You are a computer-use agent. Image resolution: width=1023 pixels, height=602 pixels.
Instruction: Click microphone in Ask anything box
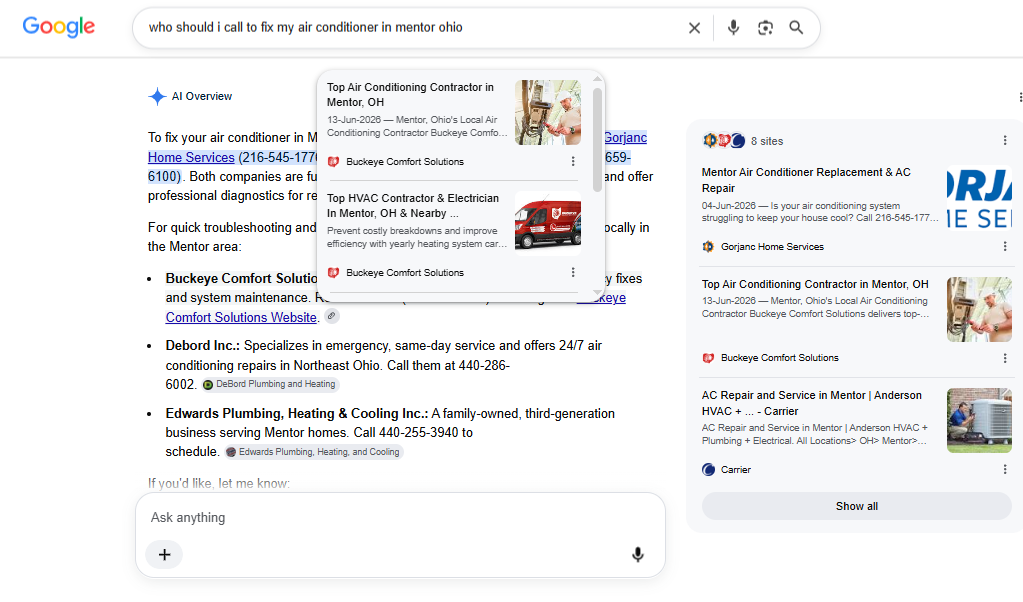[637, 555]
